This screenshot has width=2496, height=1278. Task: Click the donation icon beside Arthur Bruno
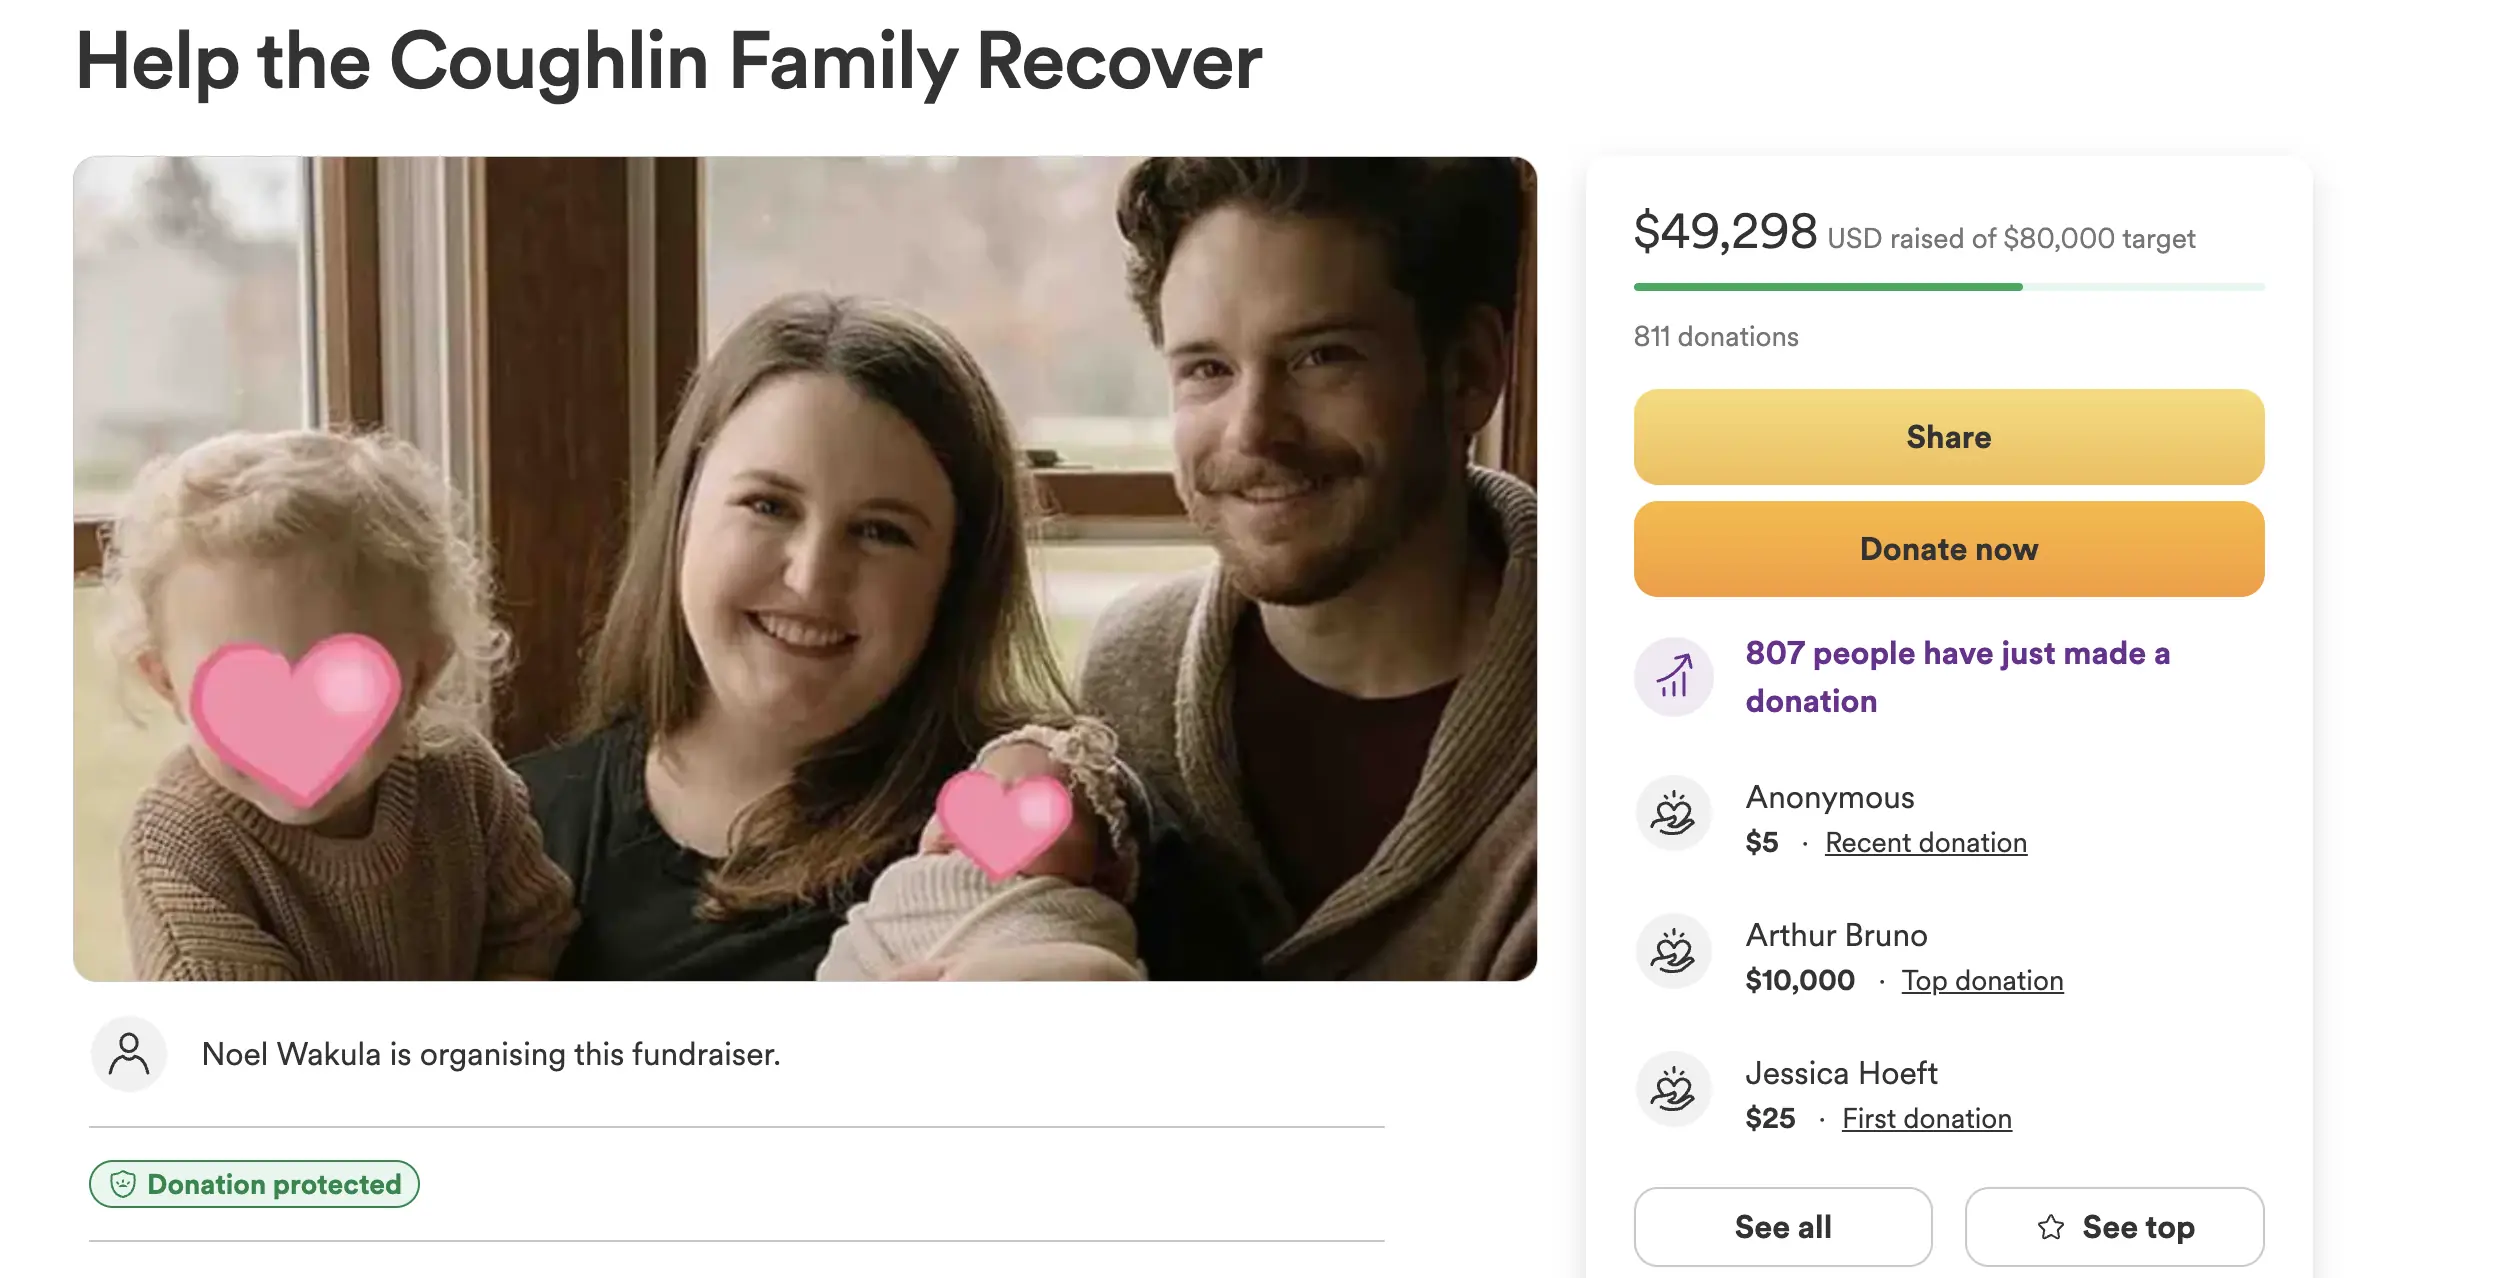(1673, 952)
